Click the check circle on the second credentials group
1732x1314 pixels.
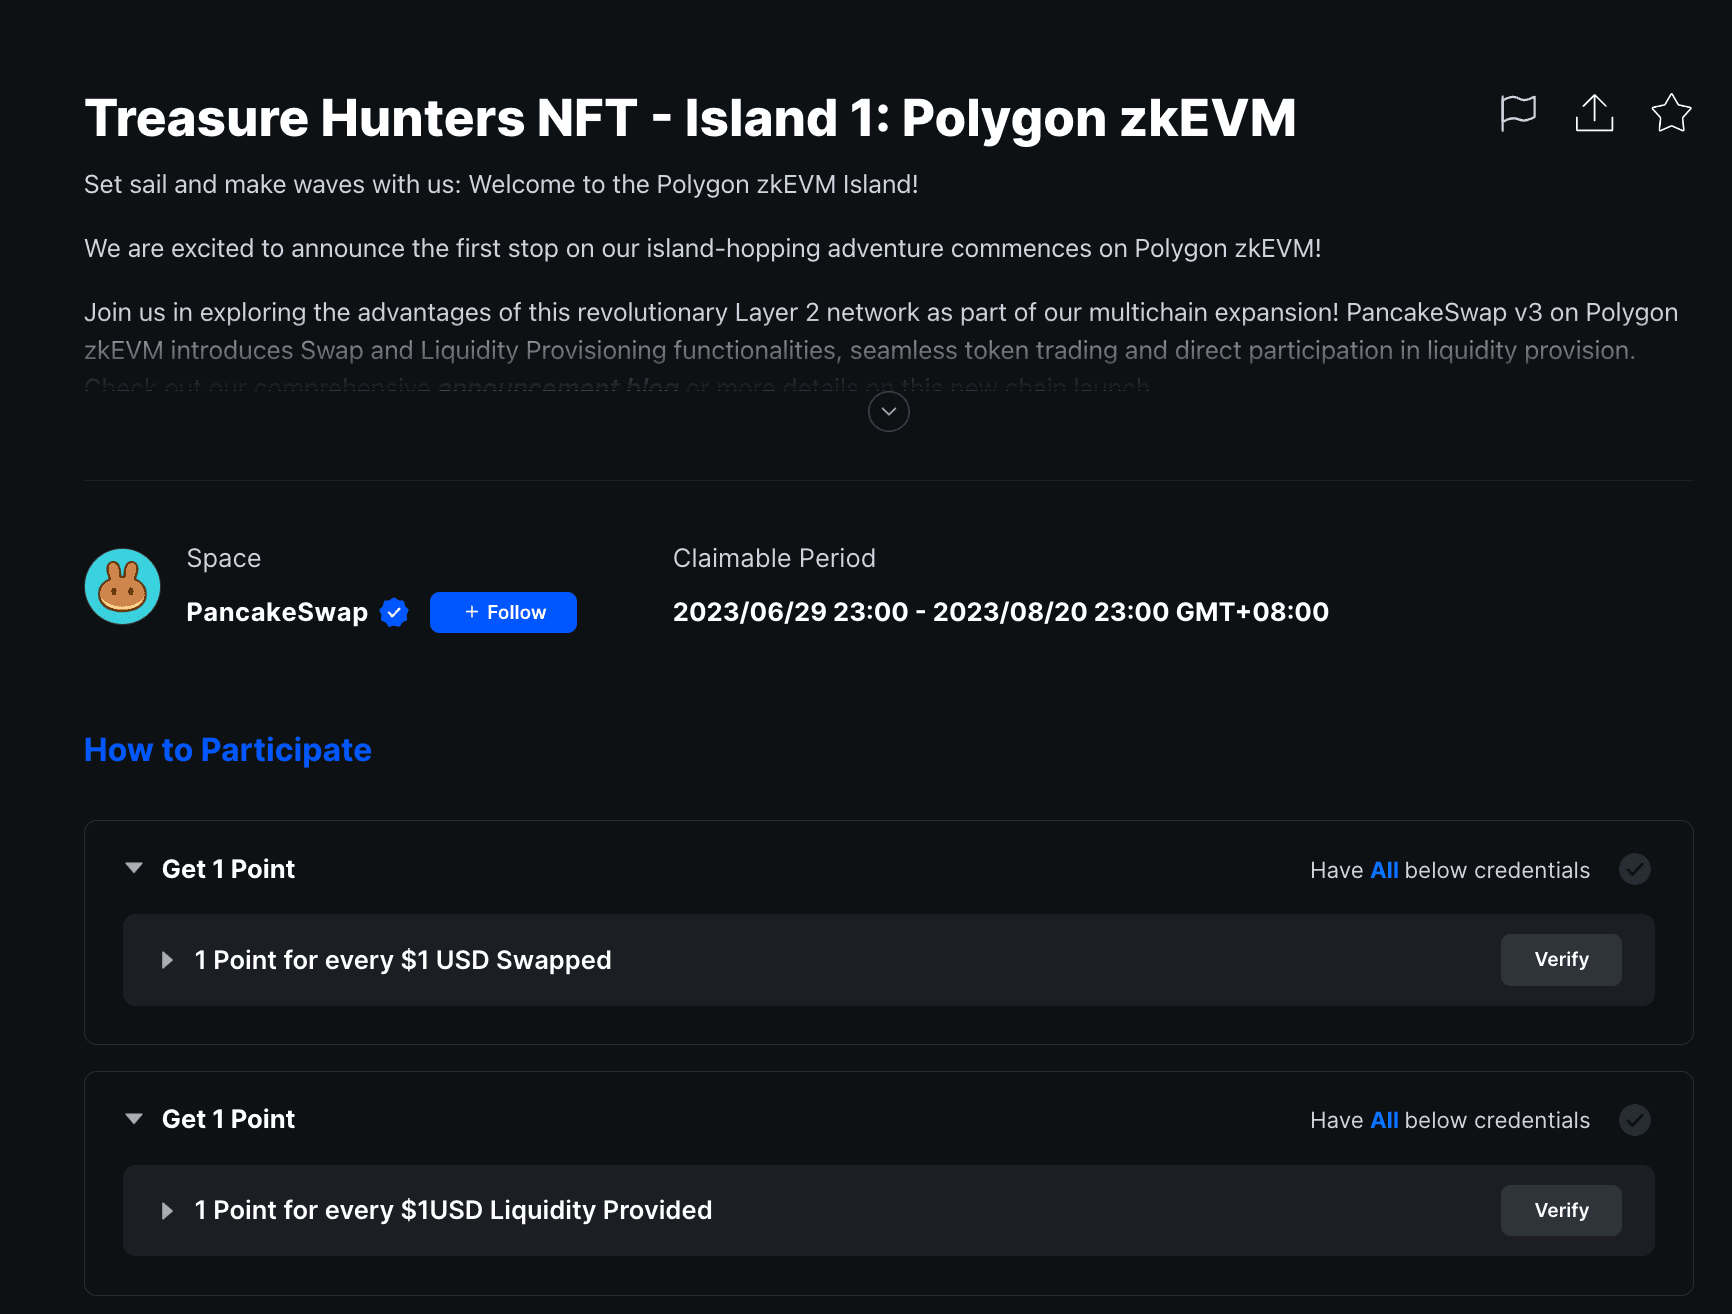(1634, 1120)
